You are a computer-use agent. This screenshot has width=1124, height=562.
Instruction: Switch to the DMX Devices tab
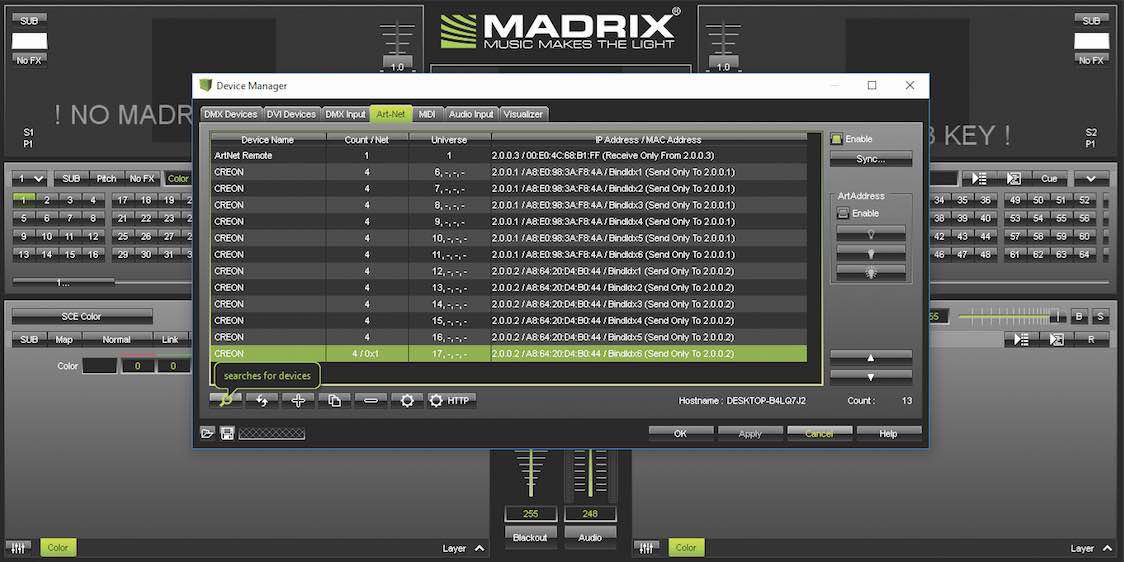[x=231, y=114]
